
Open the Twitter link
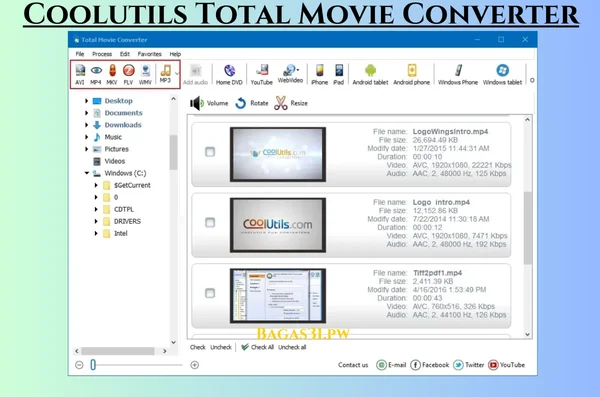point(468,365)
